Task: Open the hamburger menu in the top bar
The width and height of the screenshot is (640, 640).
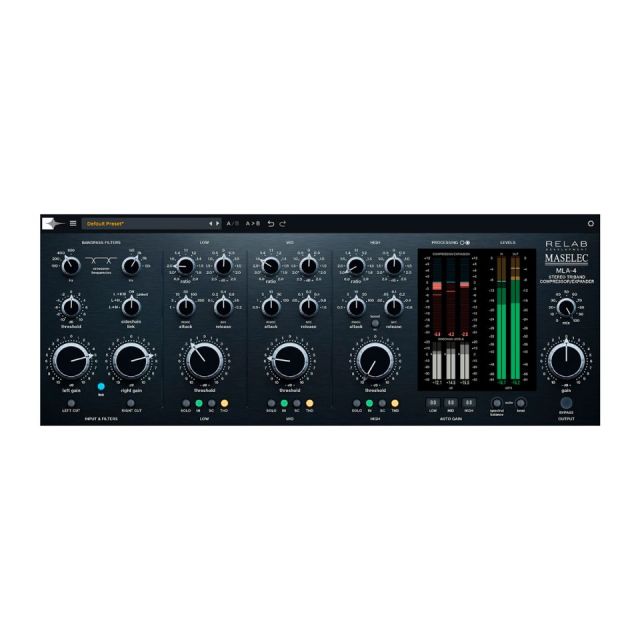Action: click(73, 223)
